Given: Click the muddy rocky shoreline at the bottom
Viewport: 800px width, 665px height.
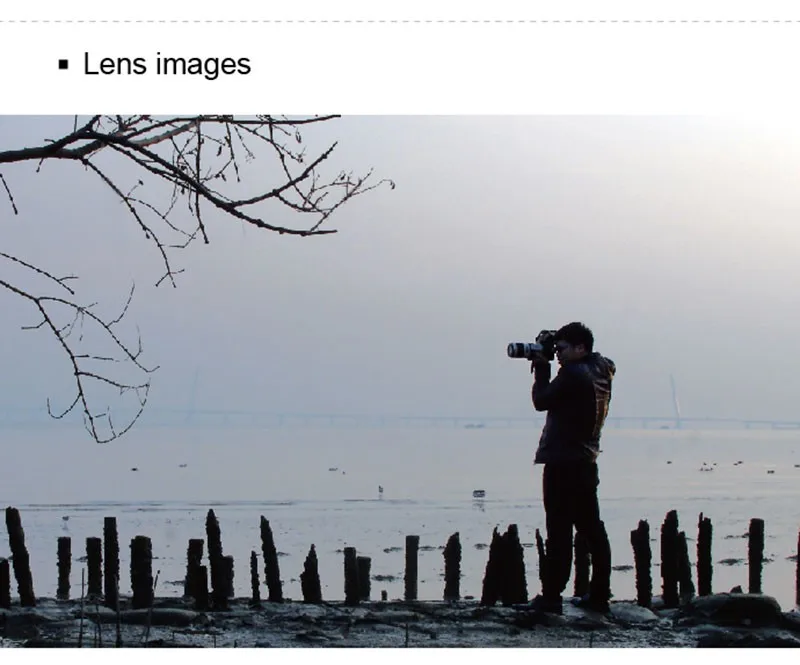Looking at the screenshot, I should click(400, 624).
